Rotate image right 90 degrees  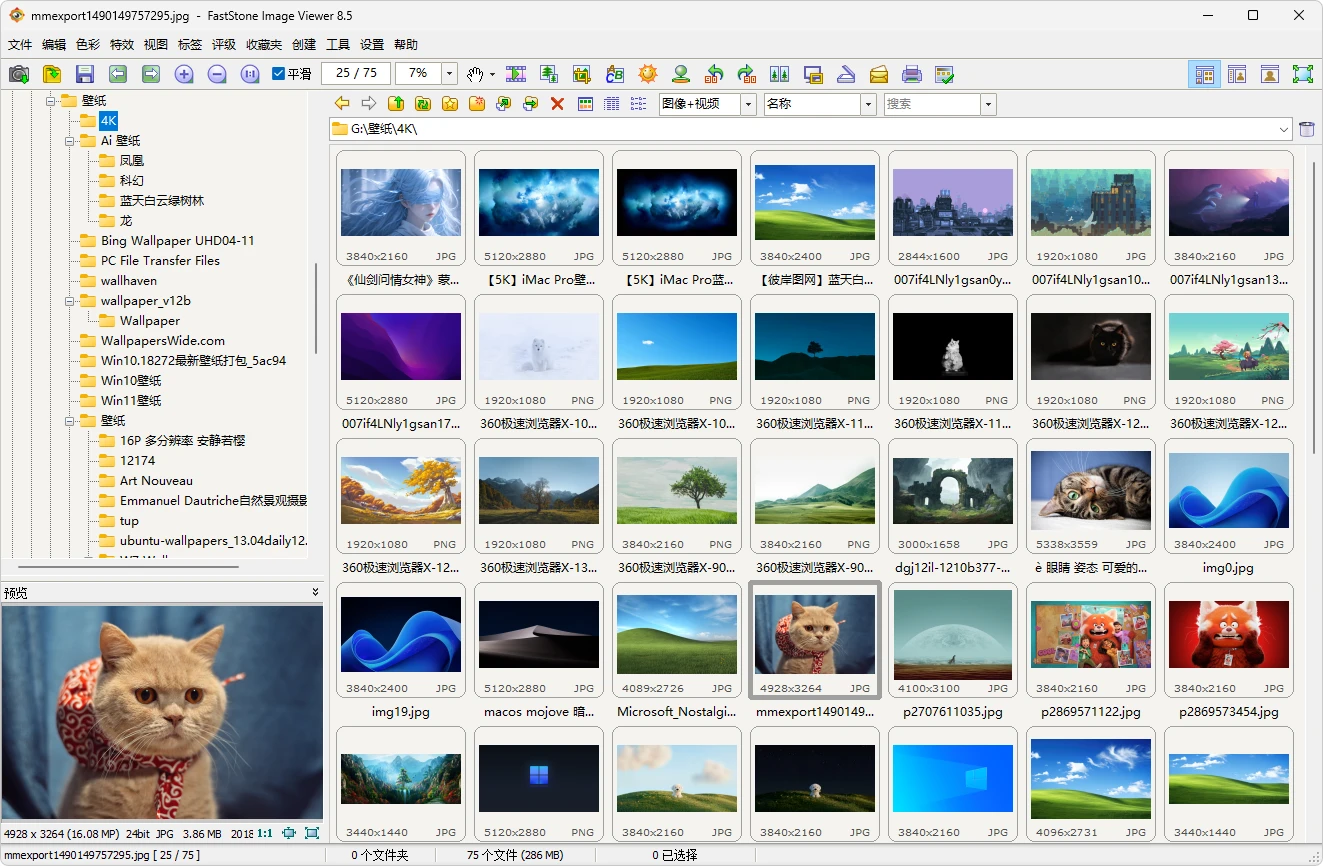[x=747, y=74]
